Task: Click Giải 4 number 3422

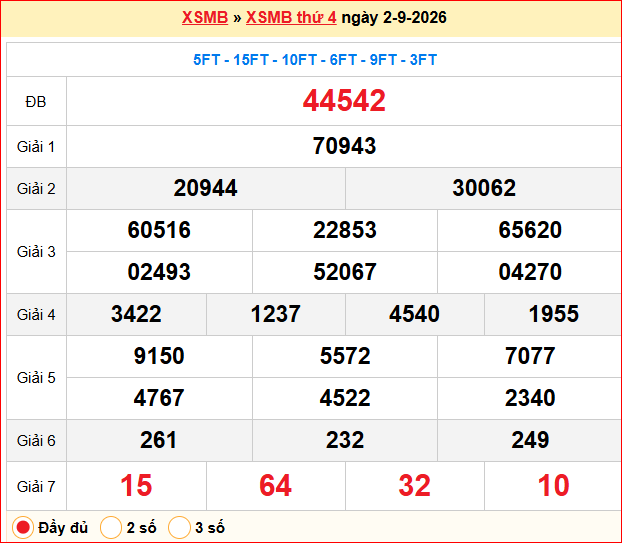Action: click(x=136, y=314)
